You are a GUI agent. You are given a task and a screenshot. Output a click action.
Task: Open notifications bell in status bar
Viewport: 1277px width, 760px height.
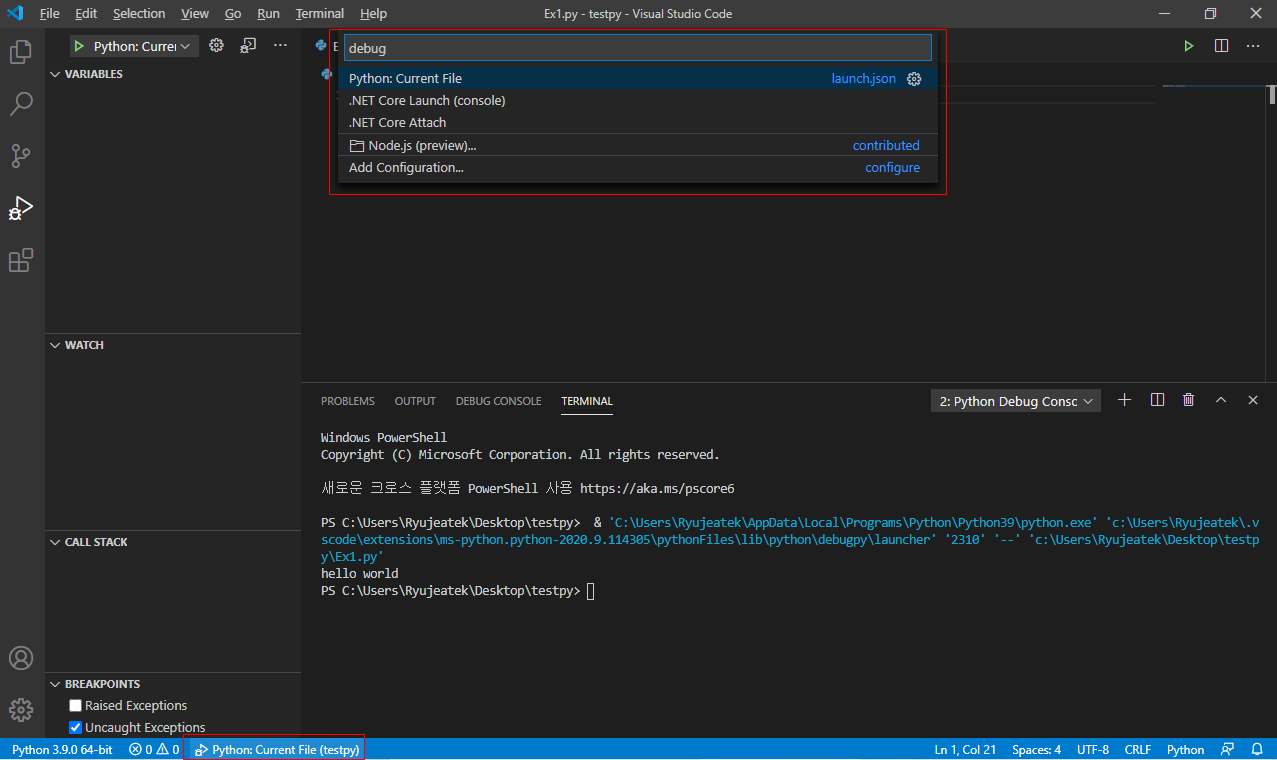(1257, 750)
